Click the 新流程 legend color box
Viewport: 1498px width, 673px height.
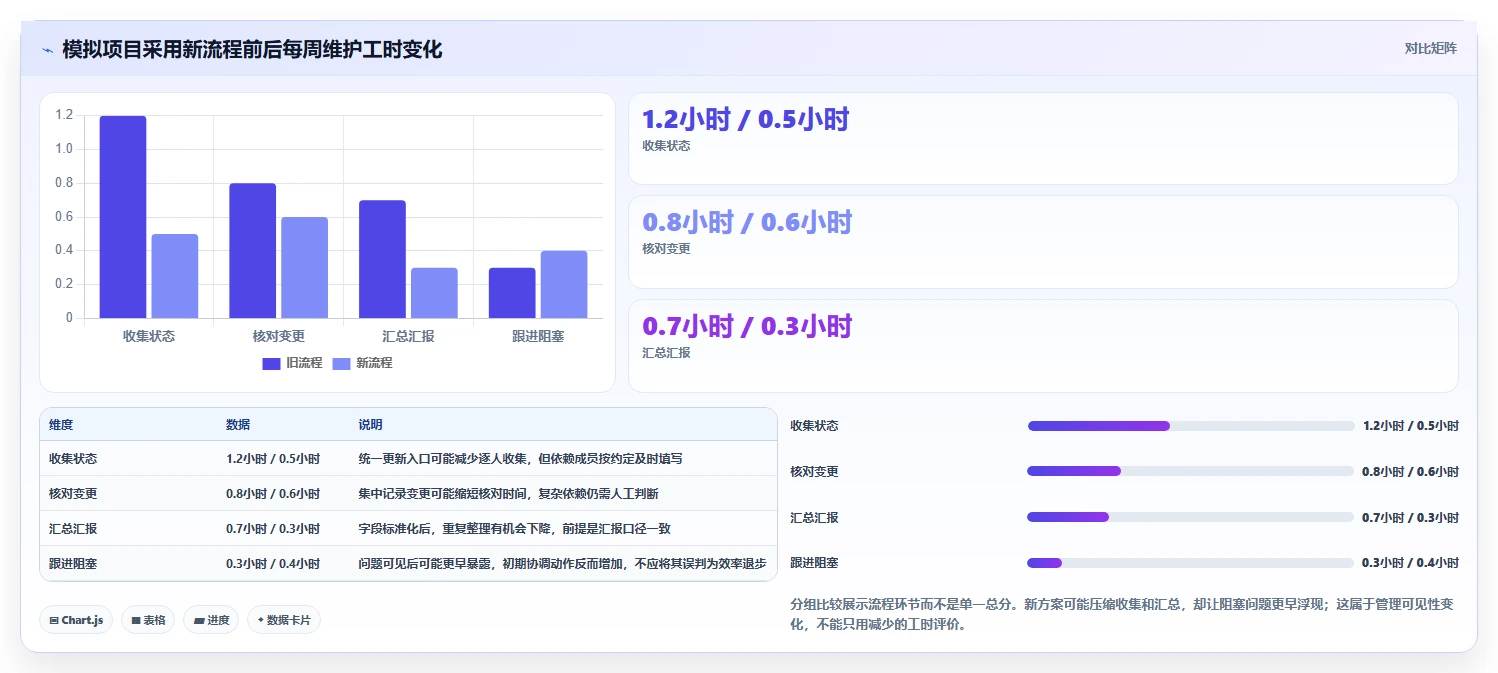pyautogui.click(x=341, y=364)
